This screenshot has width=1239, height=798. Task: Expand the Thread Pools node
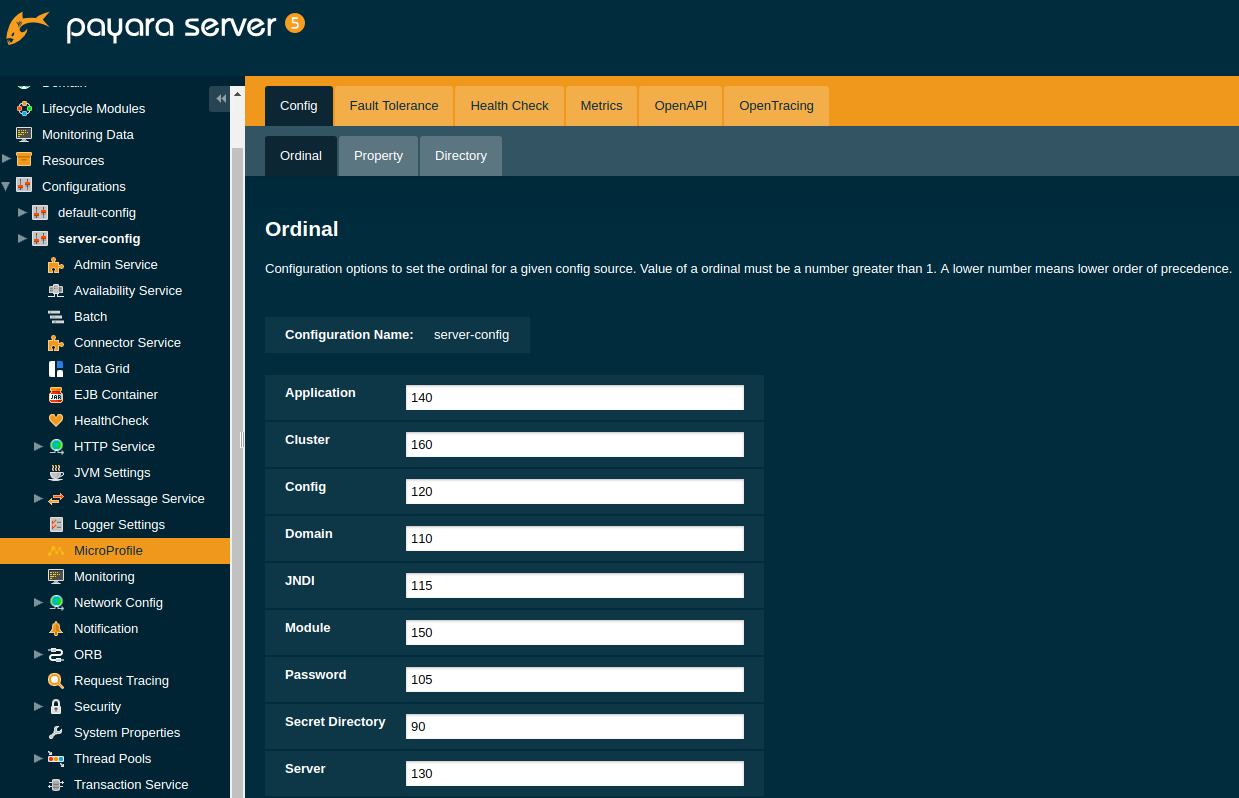pyautogui.click(x=38, y=758)
